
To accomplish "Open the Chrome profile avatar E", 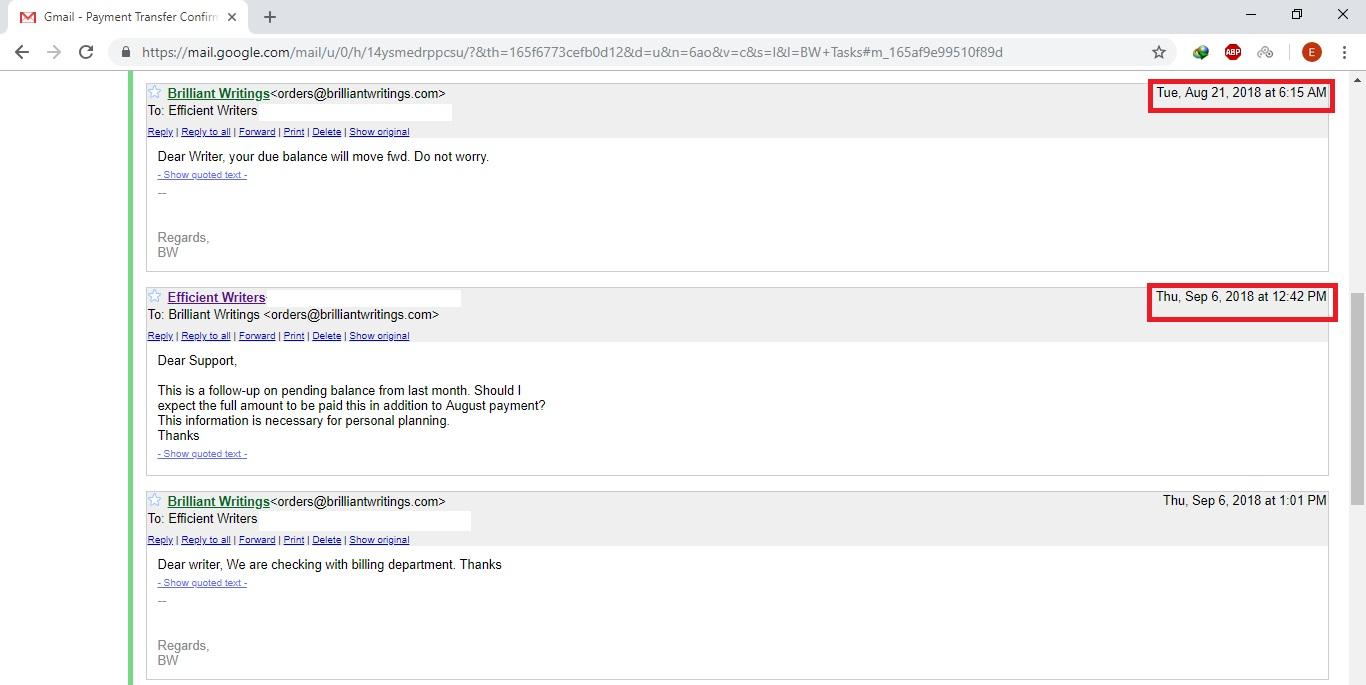I will coord(1311,52).
